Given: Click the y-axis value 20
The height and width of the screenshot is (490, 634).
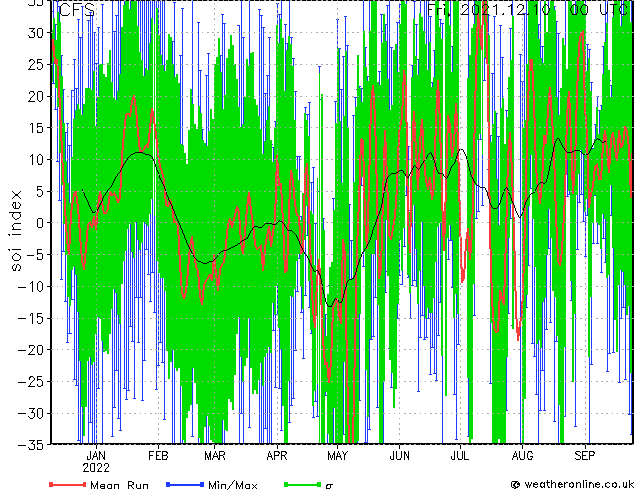Looking at the screenshot, I should point(36,96).
